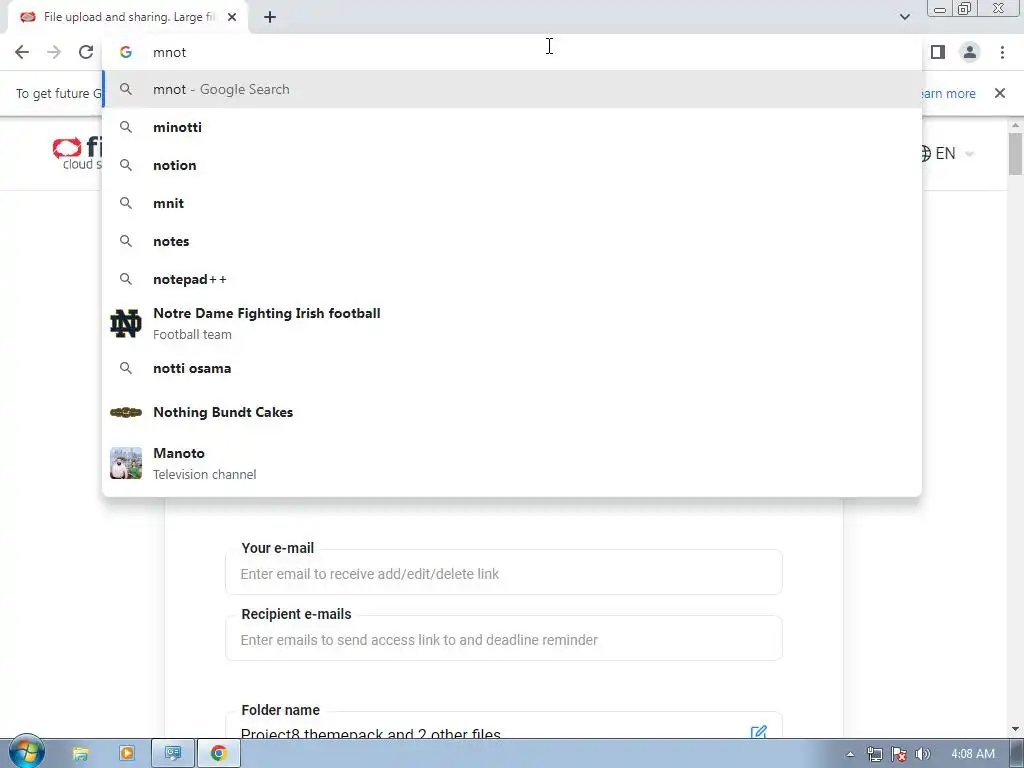Open the tab search chevron dropdown

pyautogui.click(x=904, y=17)
